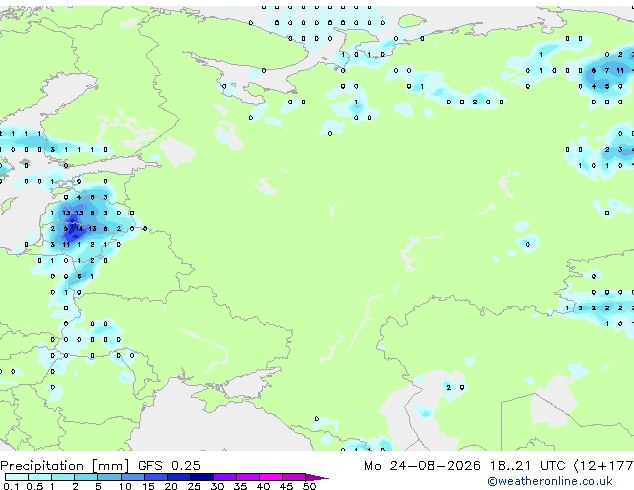Click the "14" precipitation value on map
Screen dimensions: 634x490
79,228
